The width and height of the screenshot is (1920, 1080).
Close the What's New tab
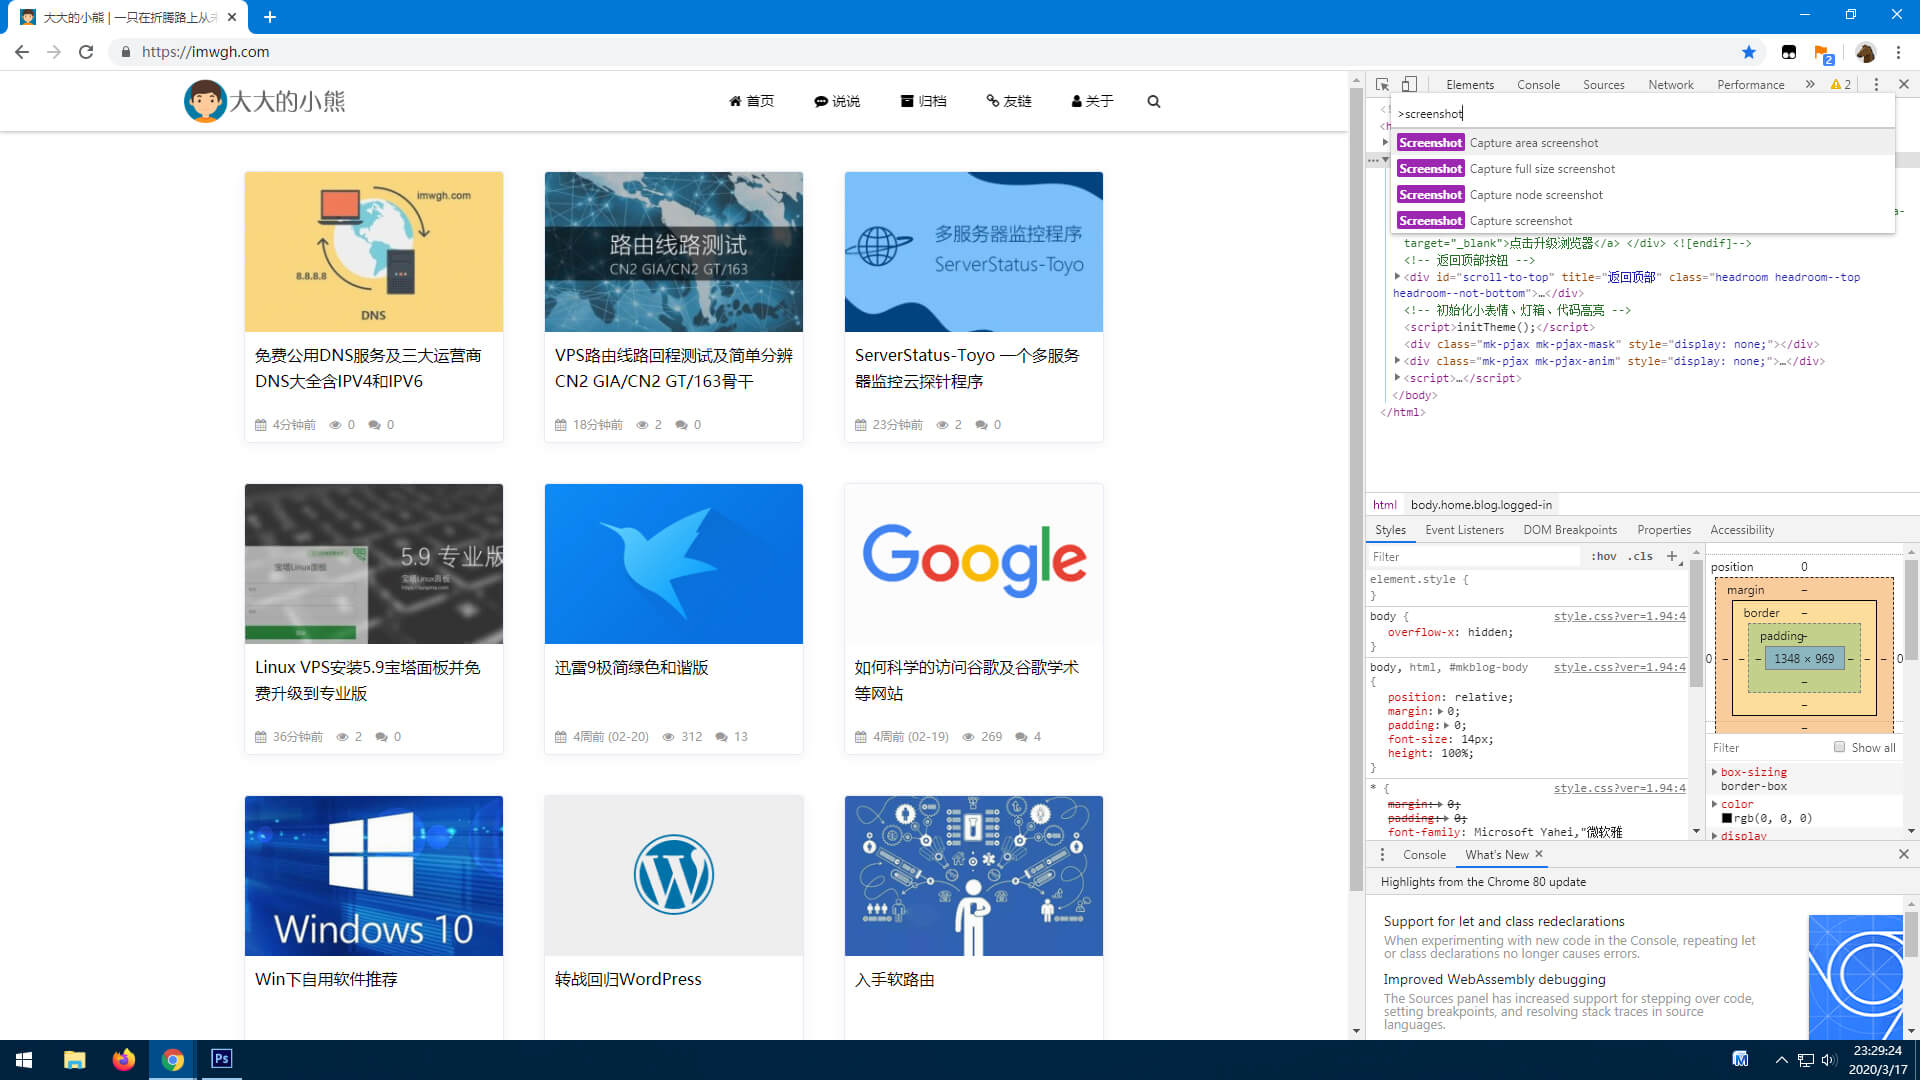click(x=1539, y=854)
